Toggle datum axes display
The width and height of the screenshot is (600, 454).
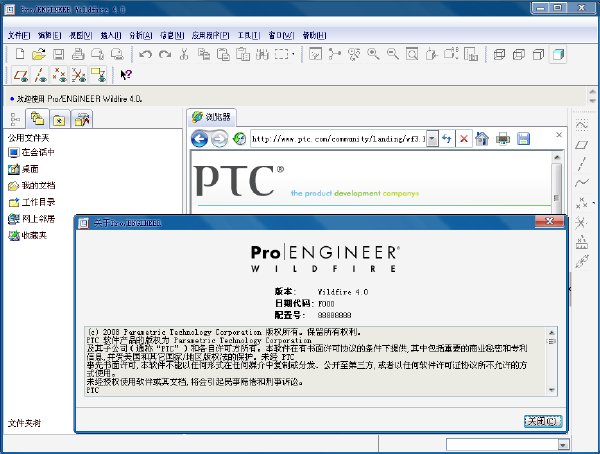pos(40,75)
